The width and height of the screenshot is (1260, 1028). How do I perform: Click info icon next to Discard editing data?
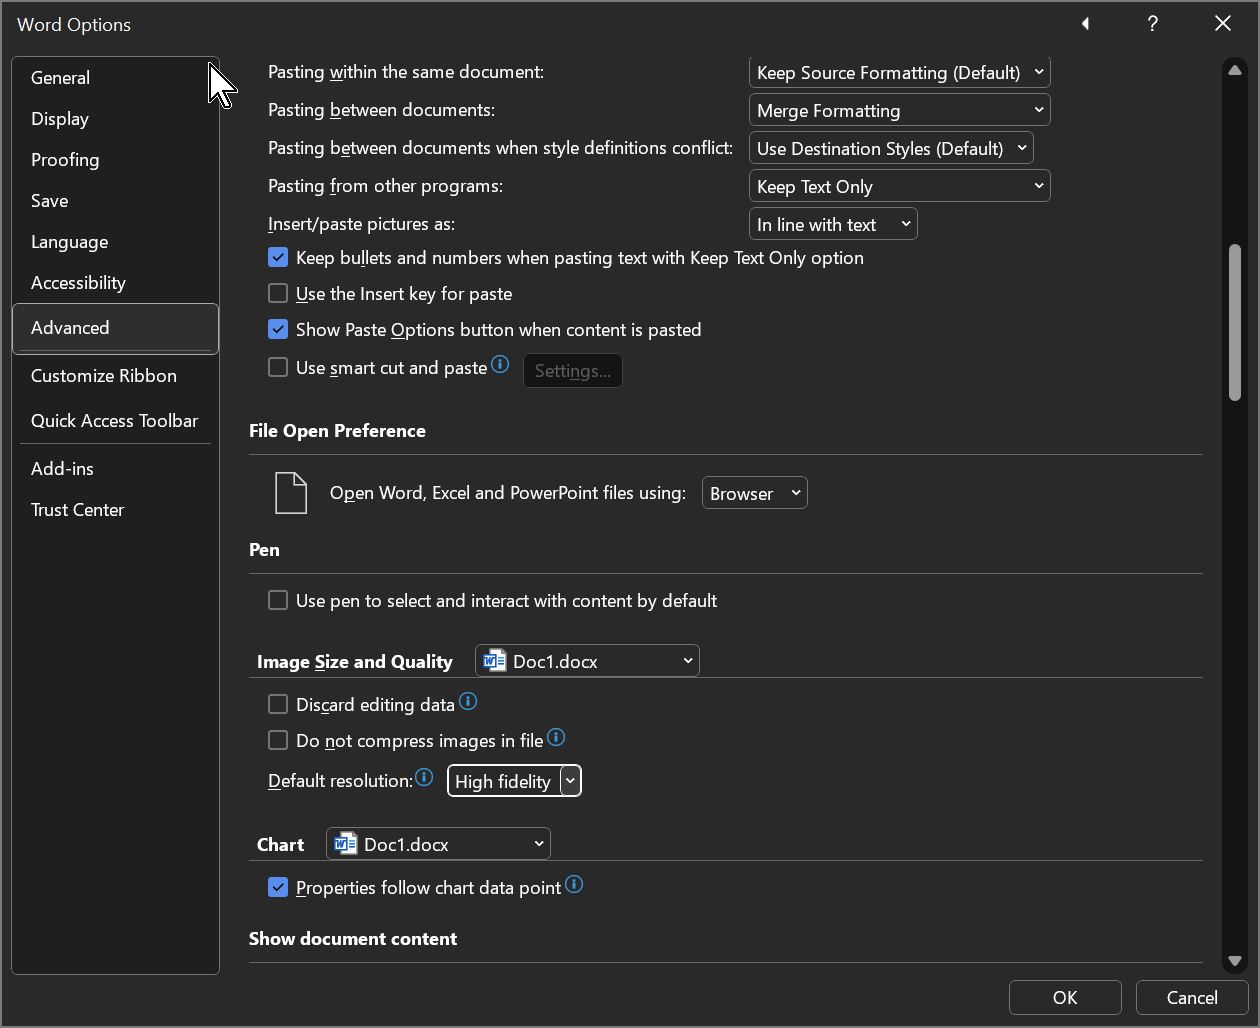point(468,702)
